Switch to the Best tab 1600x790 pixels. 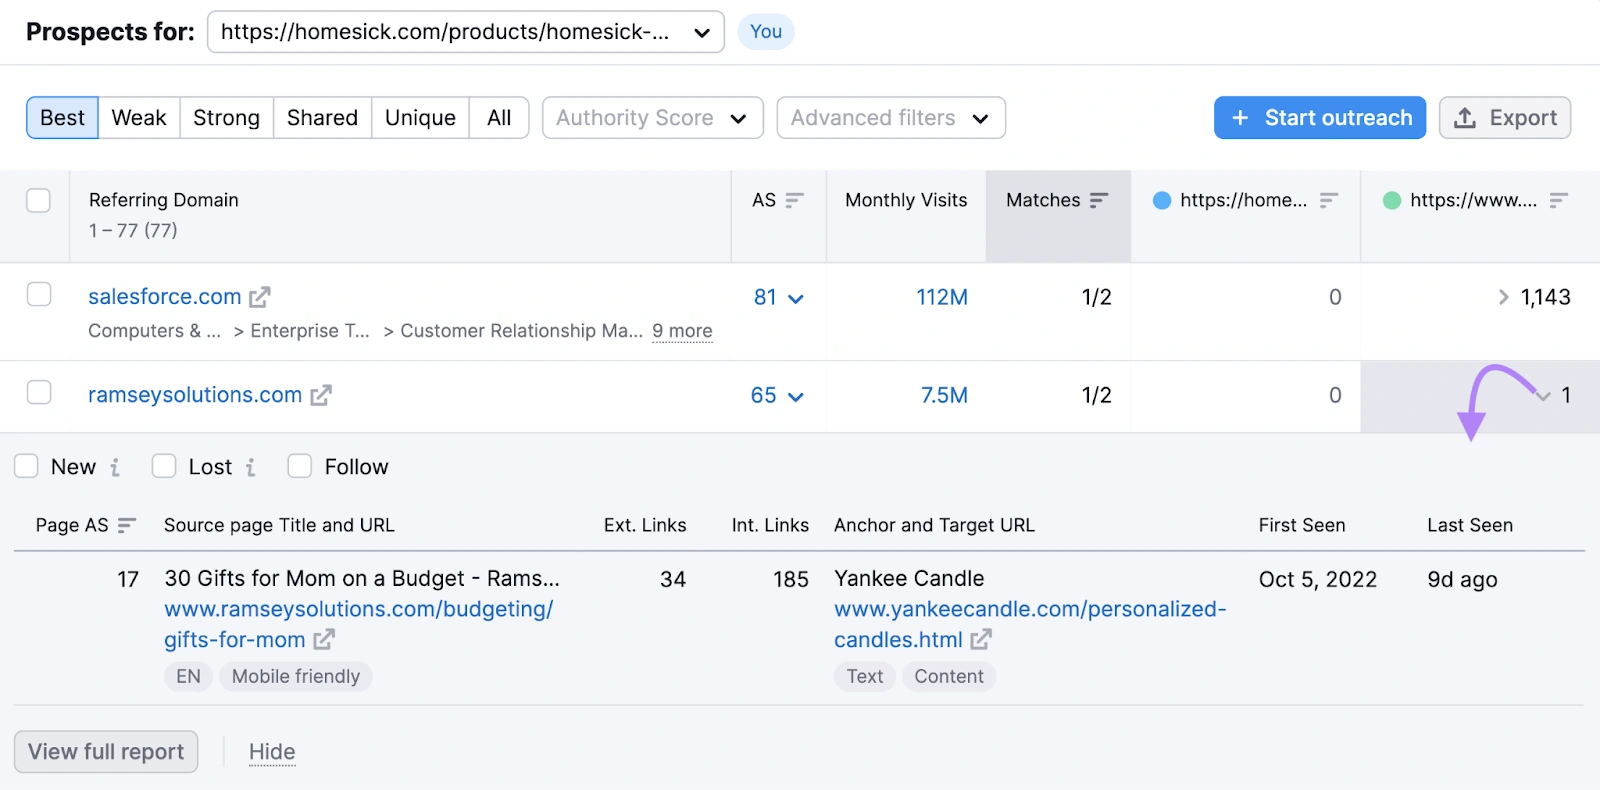[x=62, y=118]
